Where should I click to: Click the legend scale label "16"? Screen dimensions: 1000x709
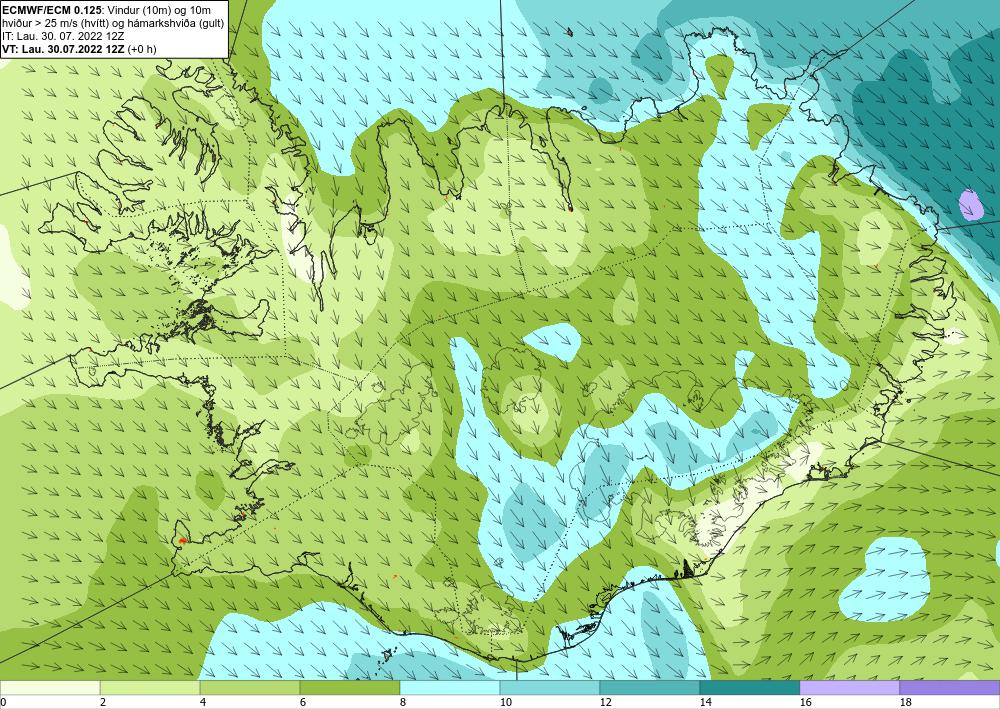click(x=805, y=702)
